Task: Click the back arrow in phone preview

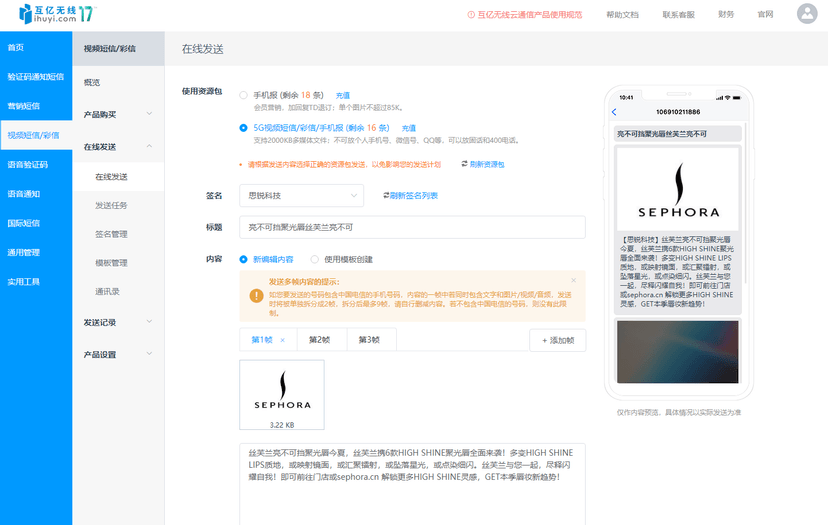Action: [614, 112]
